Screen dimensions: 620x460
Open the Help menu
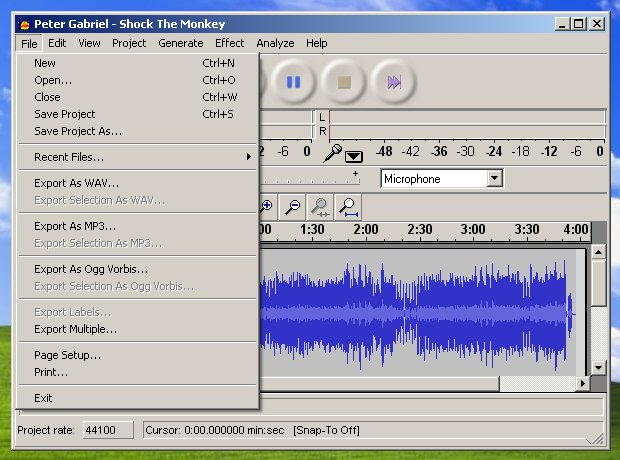coord(316,43)
